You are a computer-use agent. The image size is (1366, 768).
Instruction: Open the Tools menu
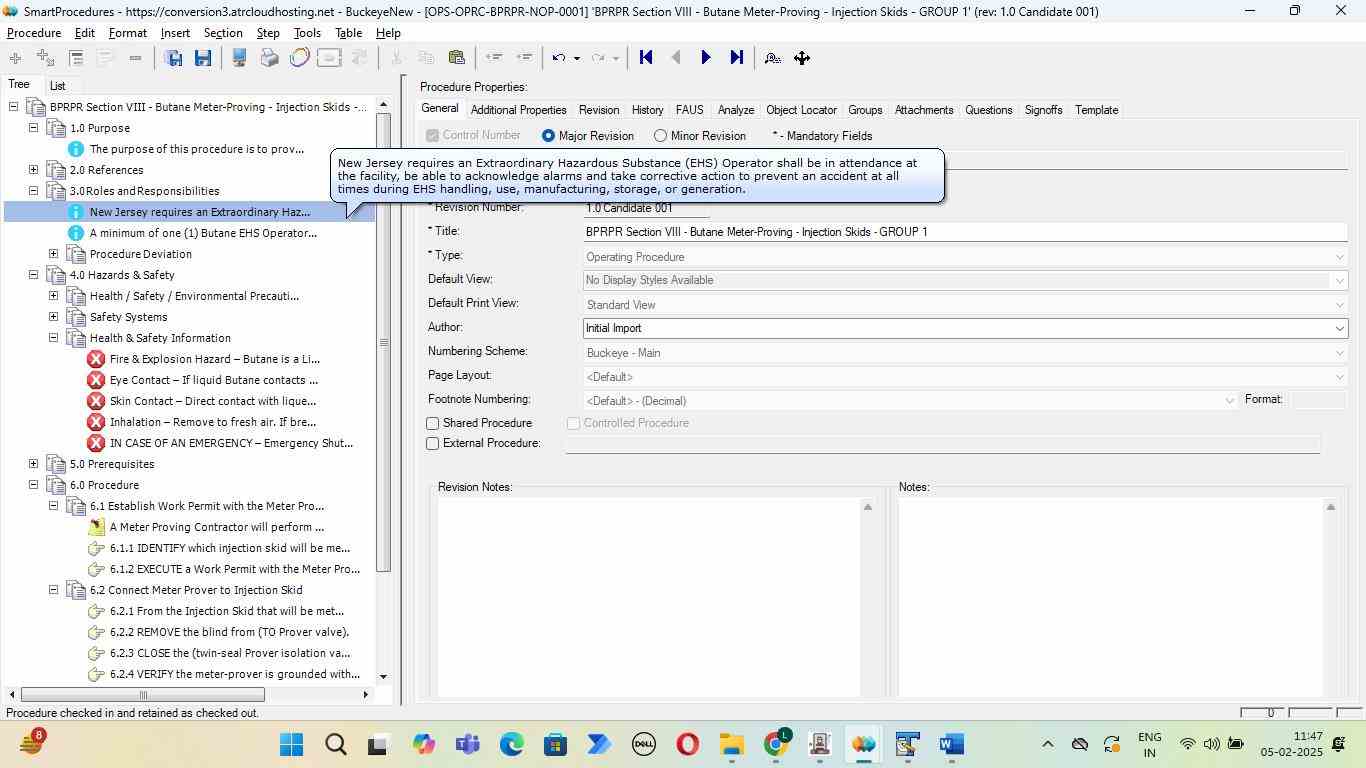[307, 33]
